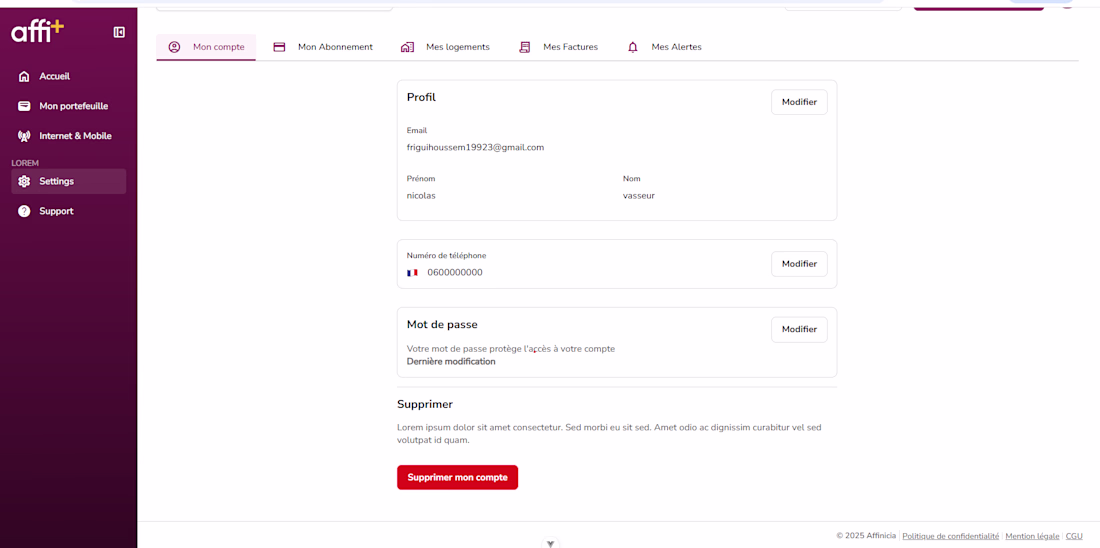Click the Mot de passe heading
The image size is (1100, 548).
tap(442, 324)
